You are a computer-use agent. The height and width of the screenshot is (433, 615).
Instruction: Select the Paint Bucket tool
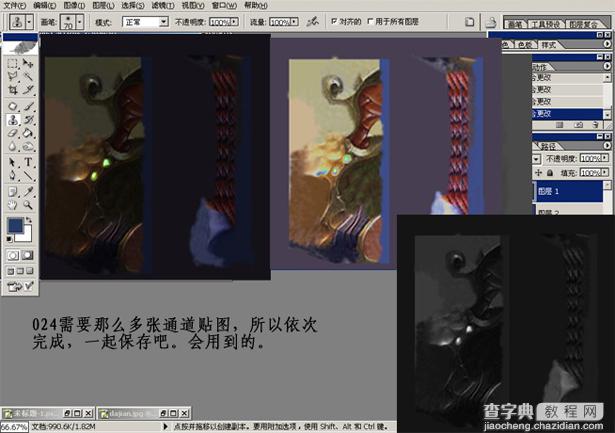coord(27,133)
